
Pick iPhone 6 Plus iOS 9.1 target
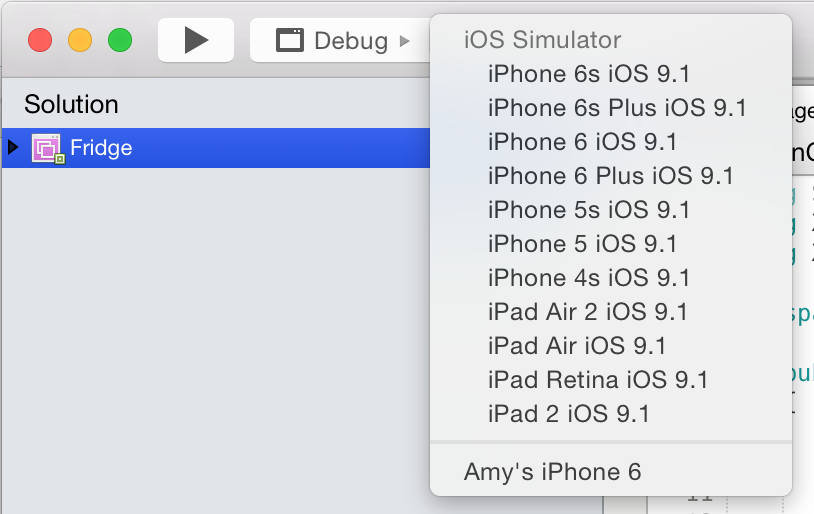(x=611, y=176)
